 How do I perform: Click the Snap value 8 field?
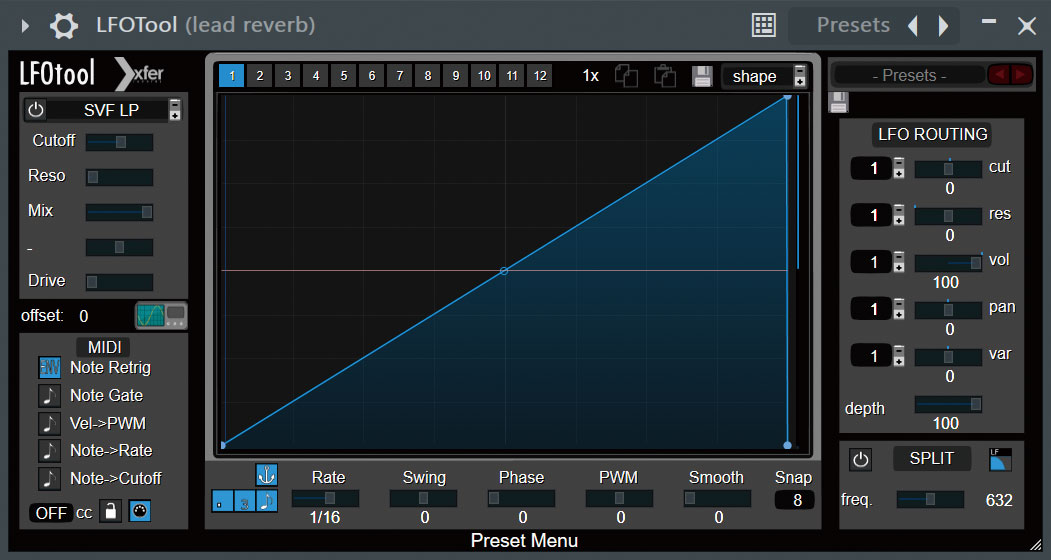[x=795, y=500]
